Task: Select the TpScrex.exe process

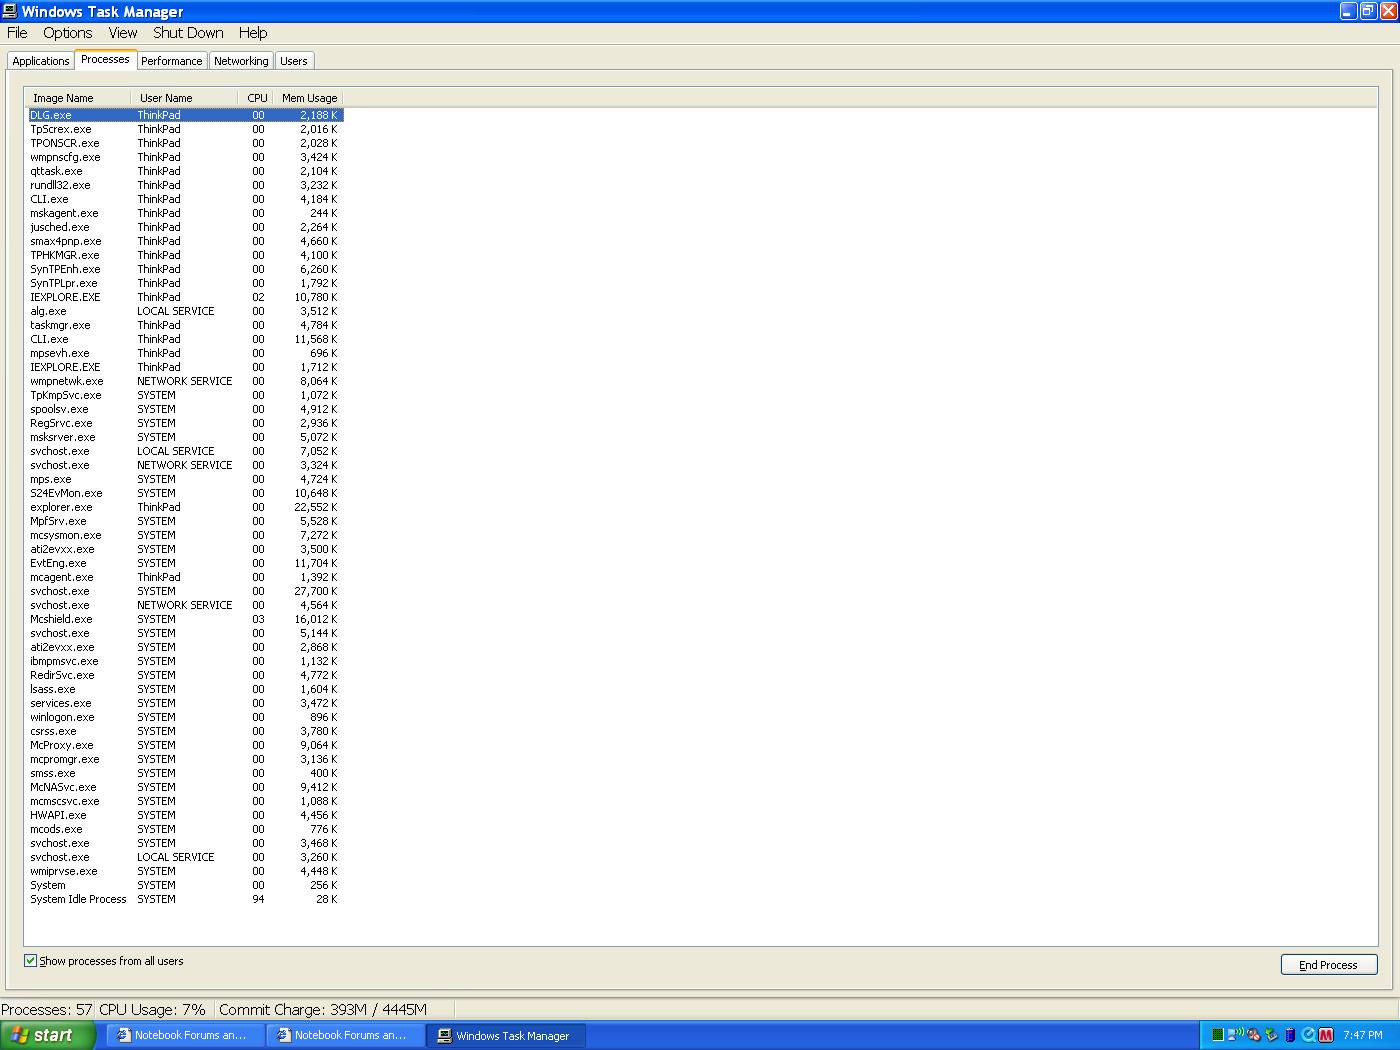Action: [x=186, y=129]
